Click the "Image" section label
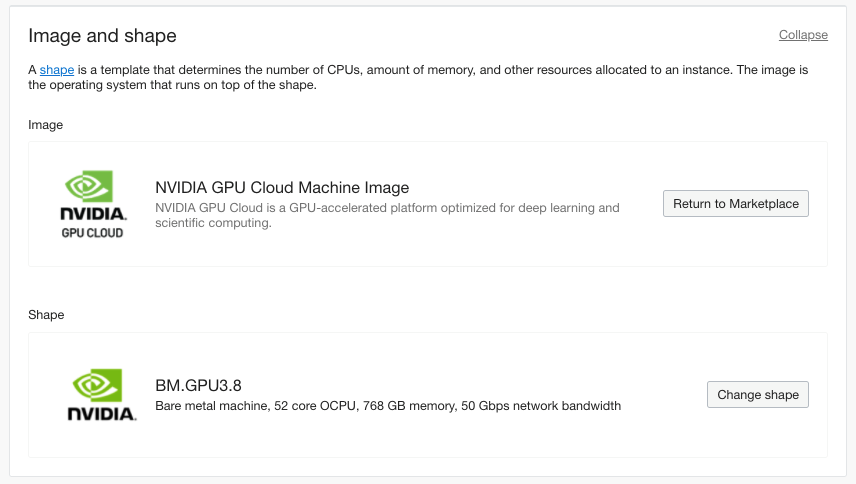Viewport: 856px width, 484px height. [x=45, y=125]
